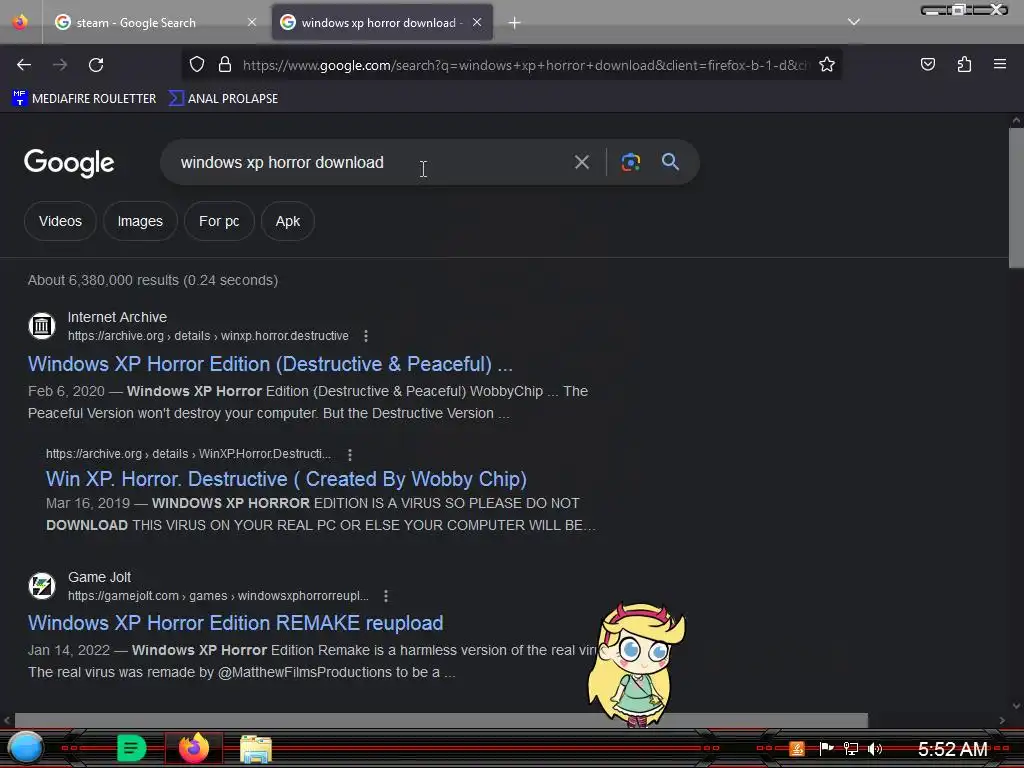Open the network tray icon
Viewport: 1024px width, 768px height.
(x=850, y=748)
